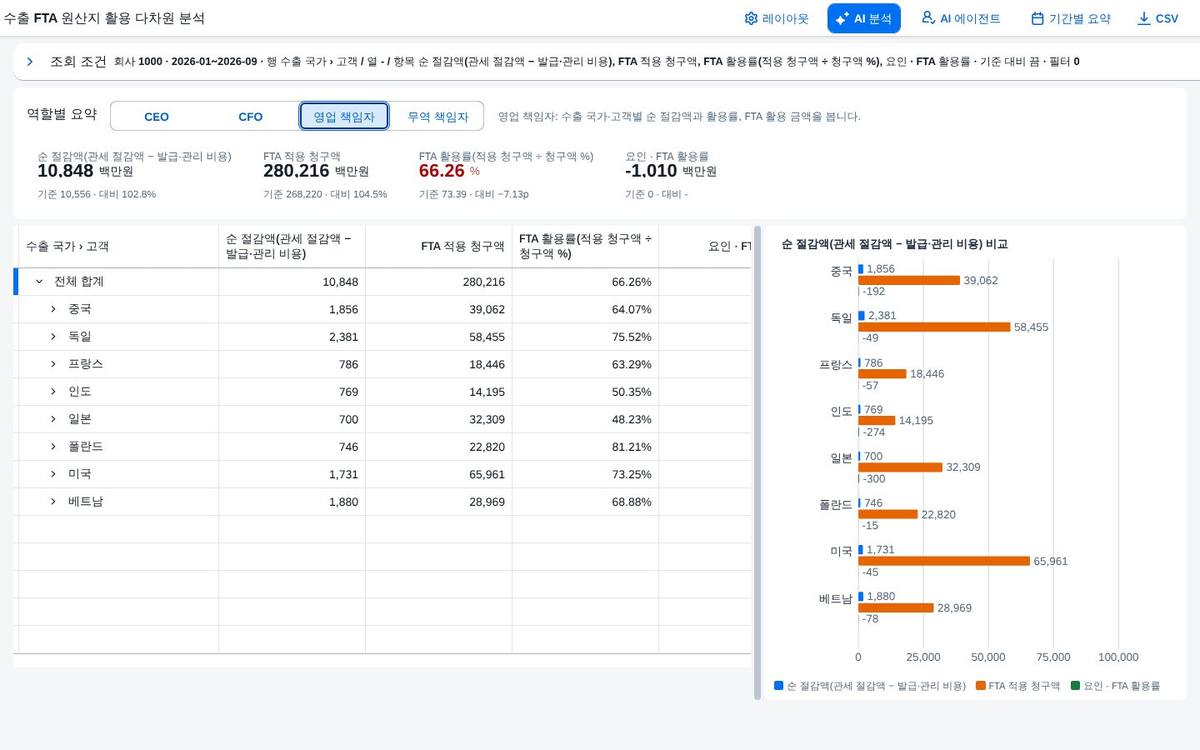Click the orange 미국 bar labeled 65,961
The width and height of the screenshot is (1200, 750).
[x=944, y=561]
